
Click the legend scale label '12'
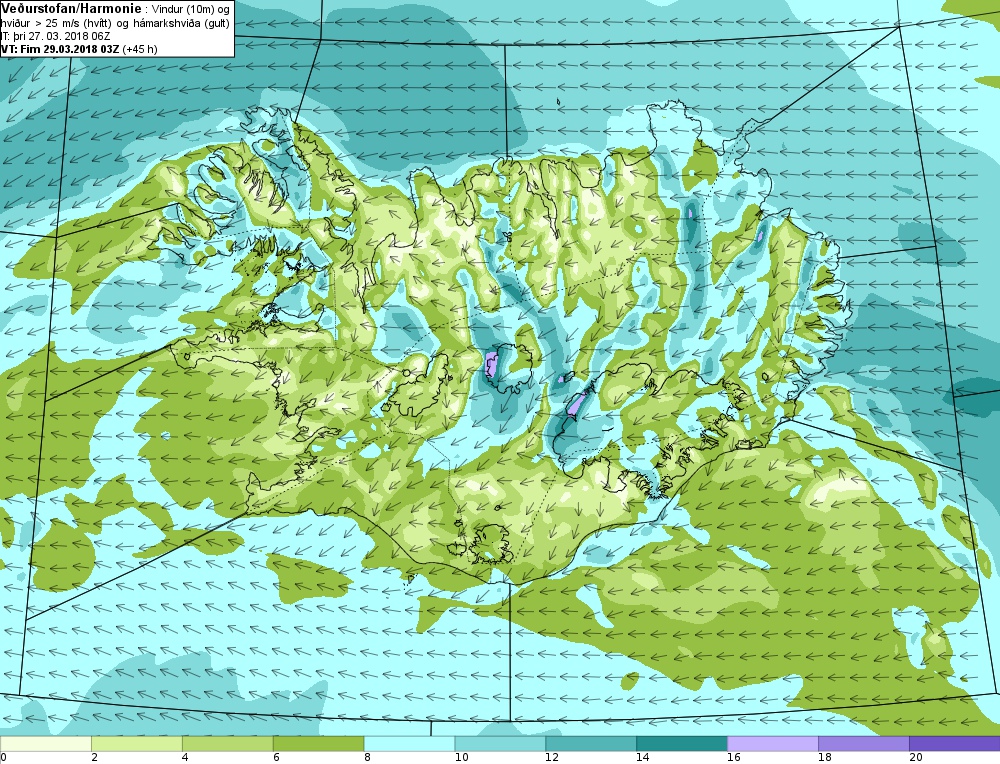pyautogui.click(x=552, y=758)
